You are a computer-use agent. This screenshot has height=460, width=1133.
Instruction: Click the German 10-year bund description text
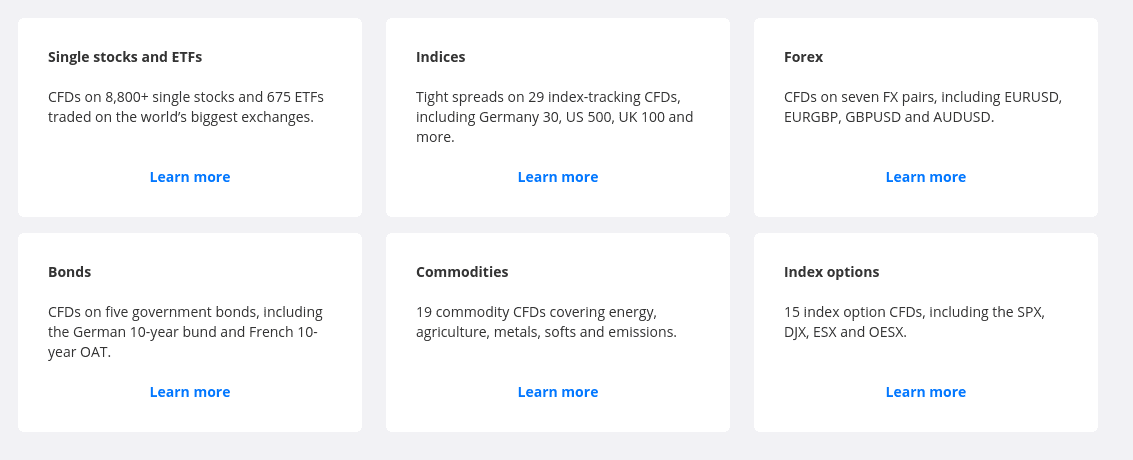pos(186,332)
